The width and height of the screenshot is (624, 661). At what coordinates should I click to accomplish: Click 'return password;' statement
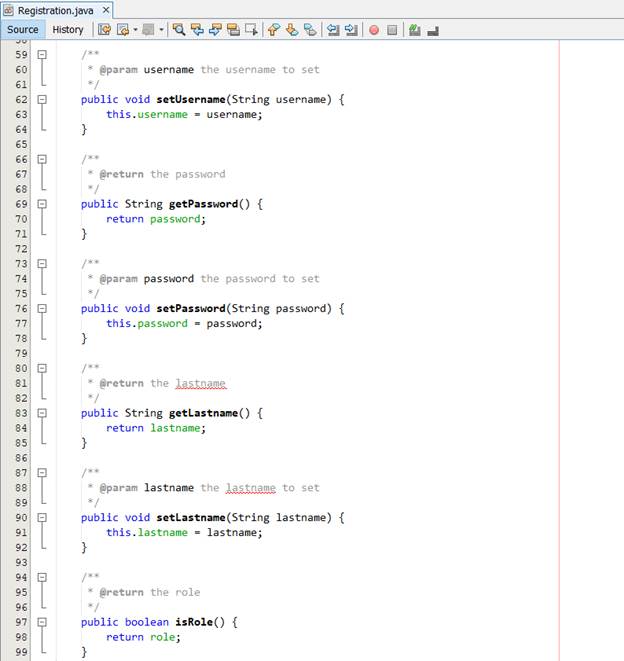click(x=156, y=219)
